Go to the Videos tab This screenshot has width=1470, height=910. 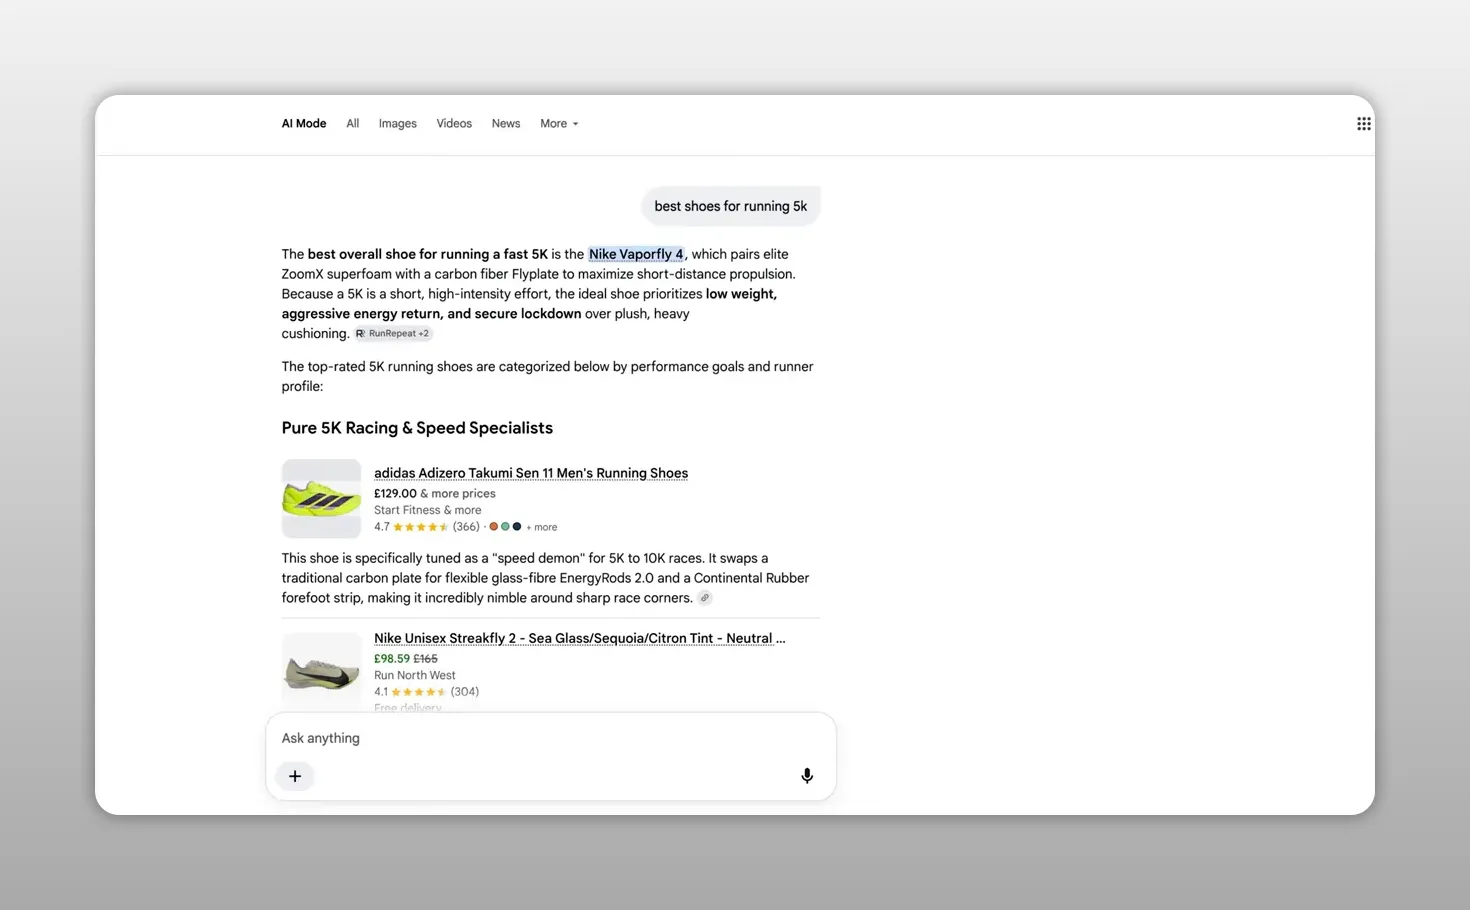(x=454, y=124)
